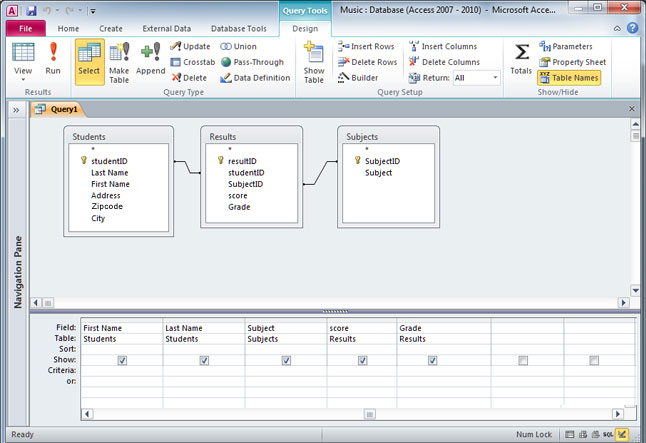
Task: Toggle Table Names row display
Action: click(569, 77)
